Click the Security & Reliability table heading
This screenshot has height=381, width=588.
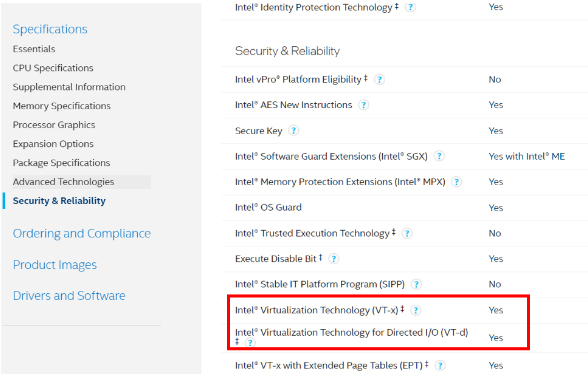coord(287,51)
